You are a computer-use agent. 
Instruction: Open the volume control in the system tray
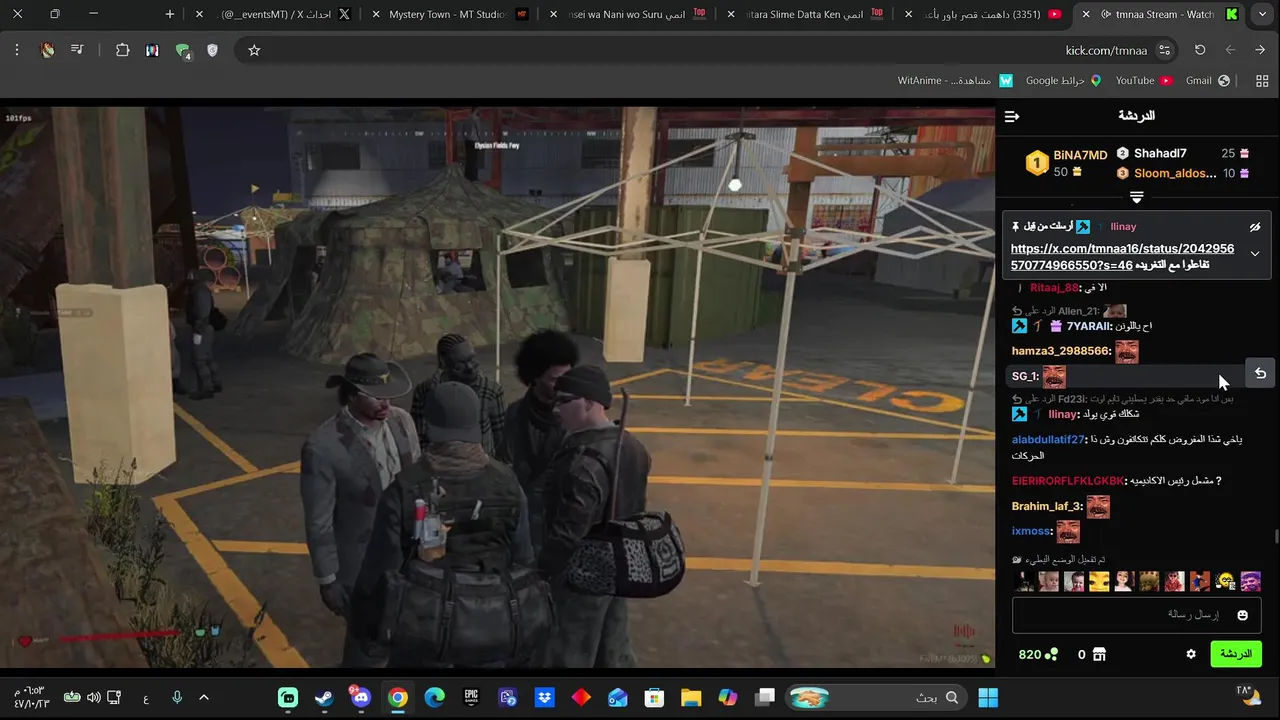[x=93, y=697]
